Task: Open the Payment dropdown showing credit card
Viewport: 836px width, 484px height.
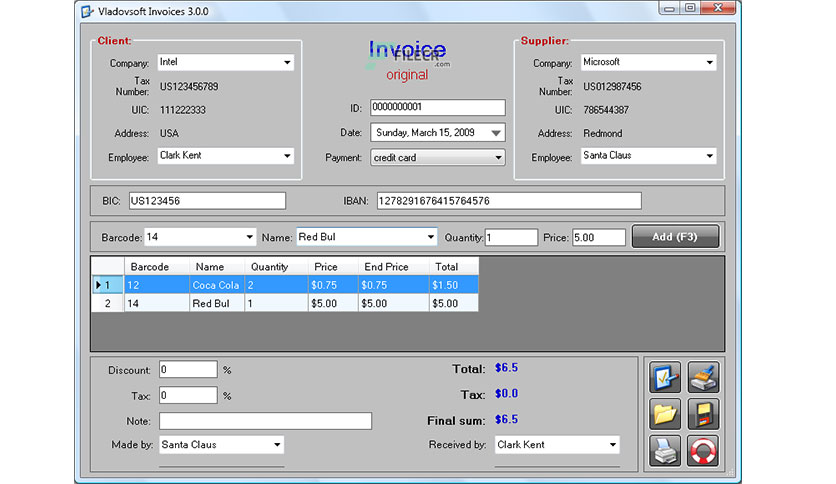Action: point(498,157)
